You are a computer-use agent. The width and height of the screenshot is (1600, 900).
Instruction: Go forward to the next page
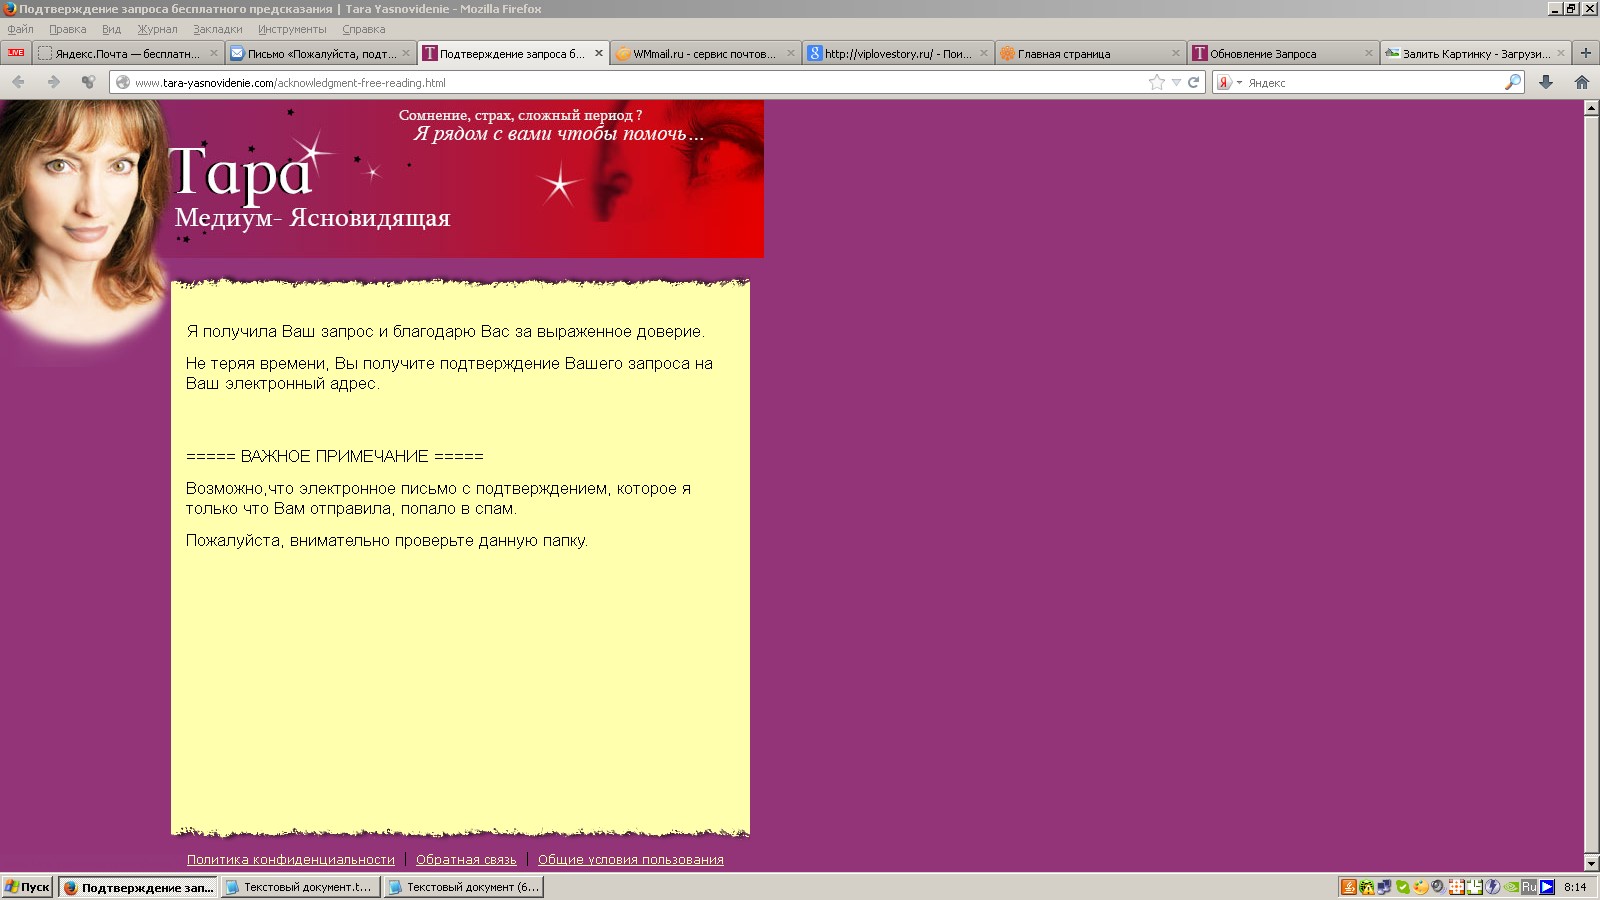tap(53, 82)
